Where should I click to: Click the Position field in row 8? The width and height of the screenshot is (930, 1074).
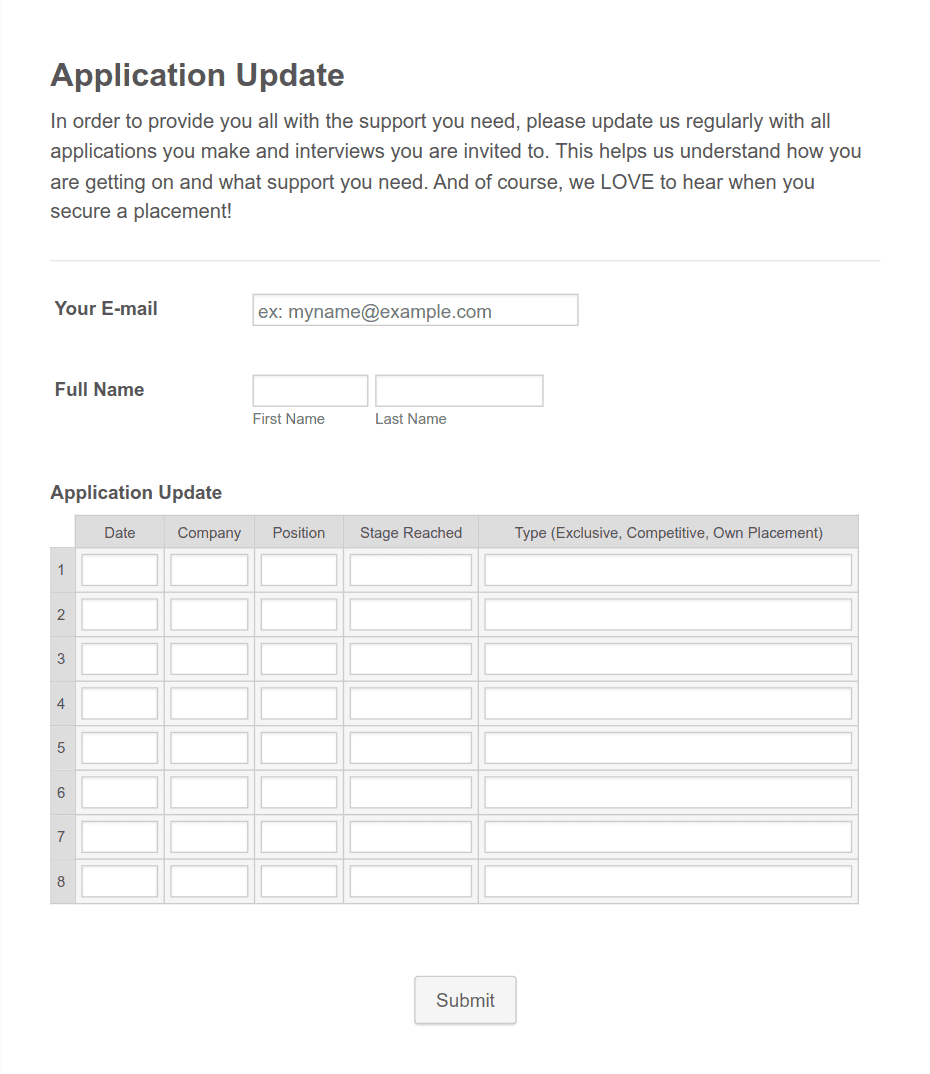coord(298,881)
